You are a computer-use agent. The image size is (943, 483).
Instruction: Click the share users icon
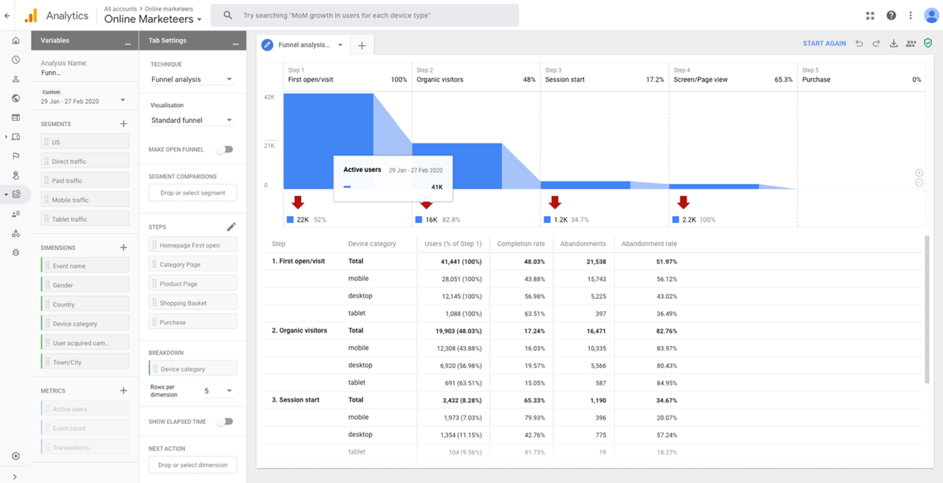pos(910,44)
